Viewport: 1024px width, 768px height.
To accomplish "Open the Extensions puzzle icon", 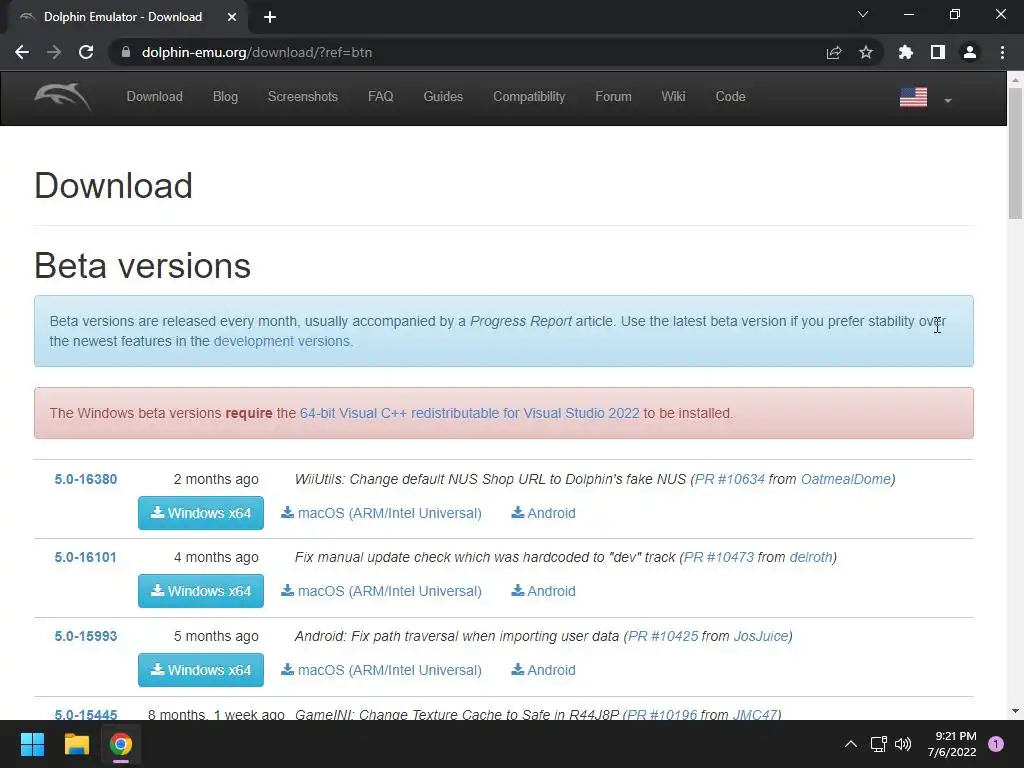I will click(x=905, y=52).
